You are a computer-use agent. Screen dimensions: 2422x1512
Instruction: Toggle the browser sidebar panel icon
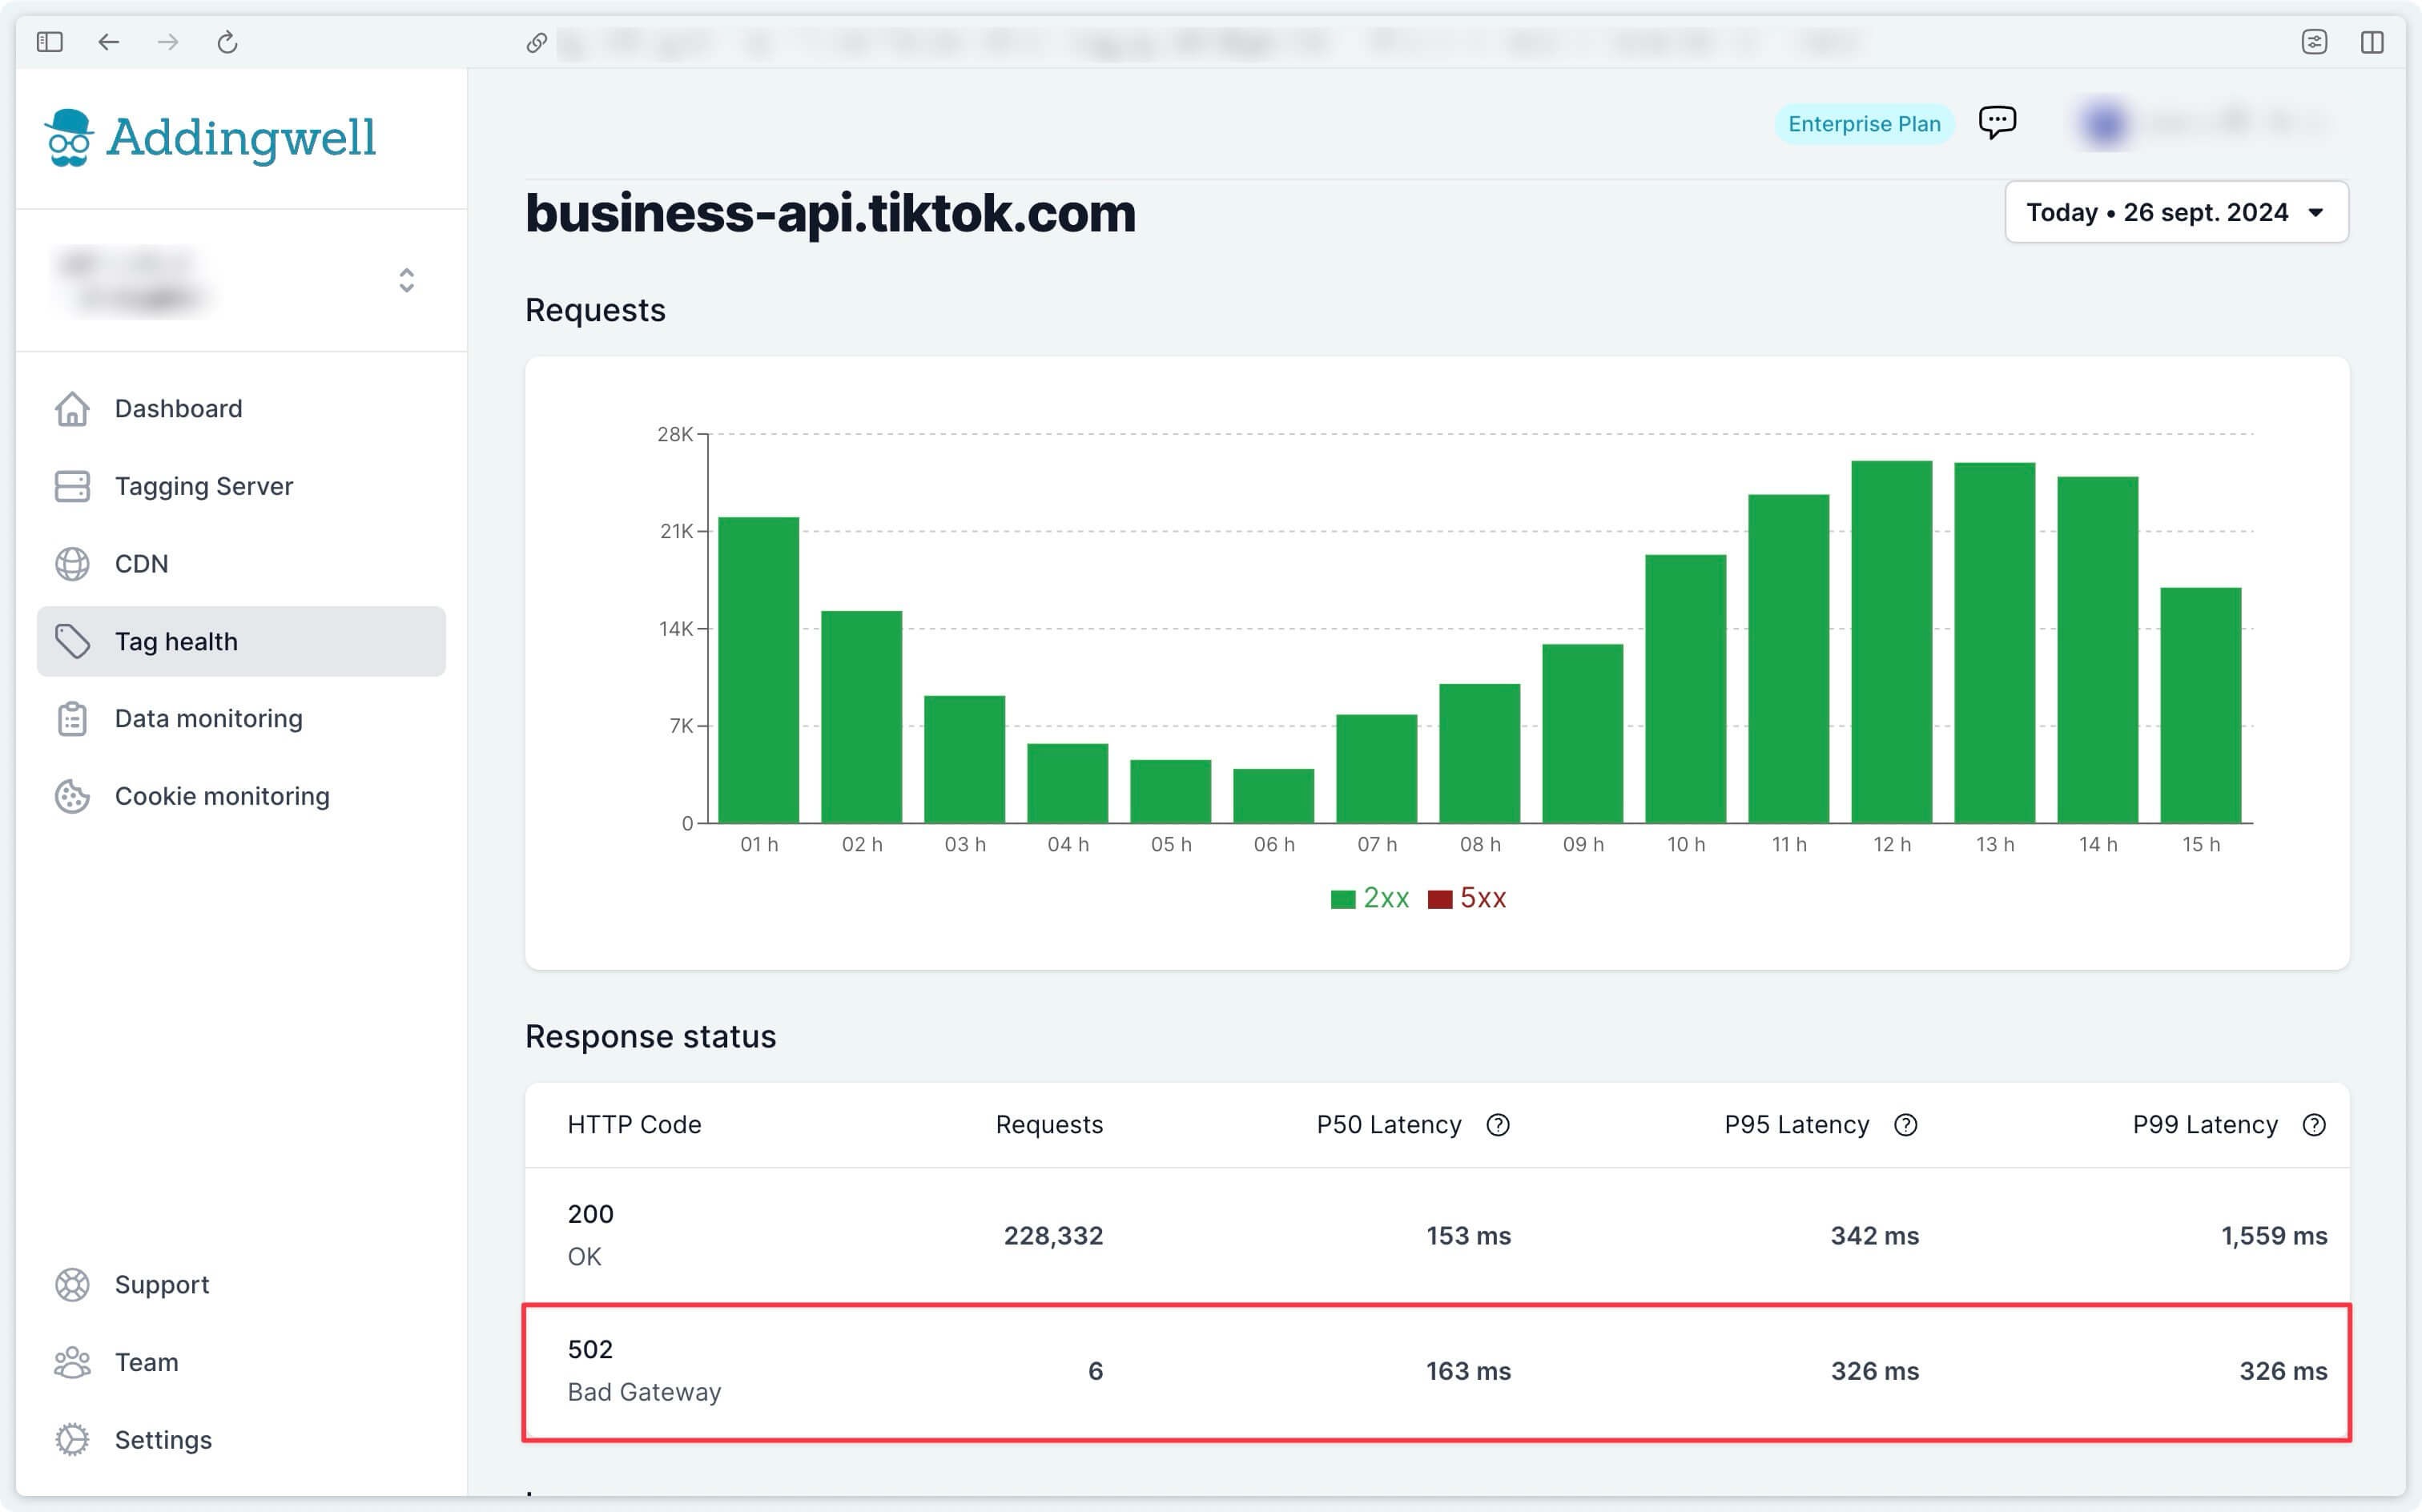pyautogui.click(x=50, y=42)
